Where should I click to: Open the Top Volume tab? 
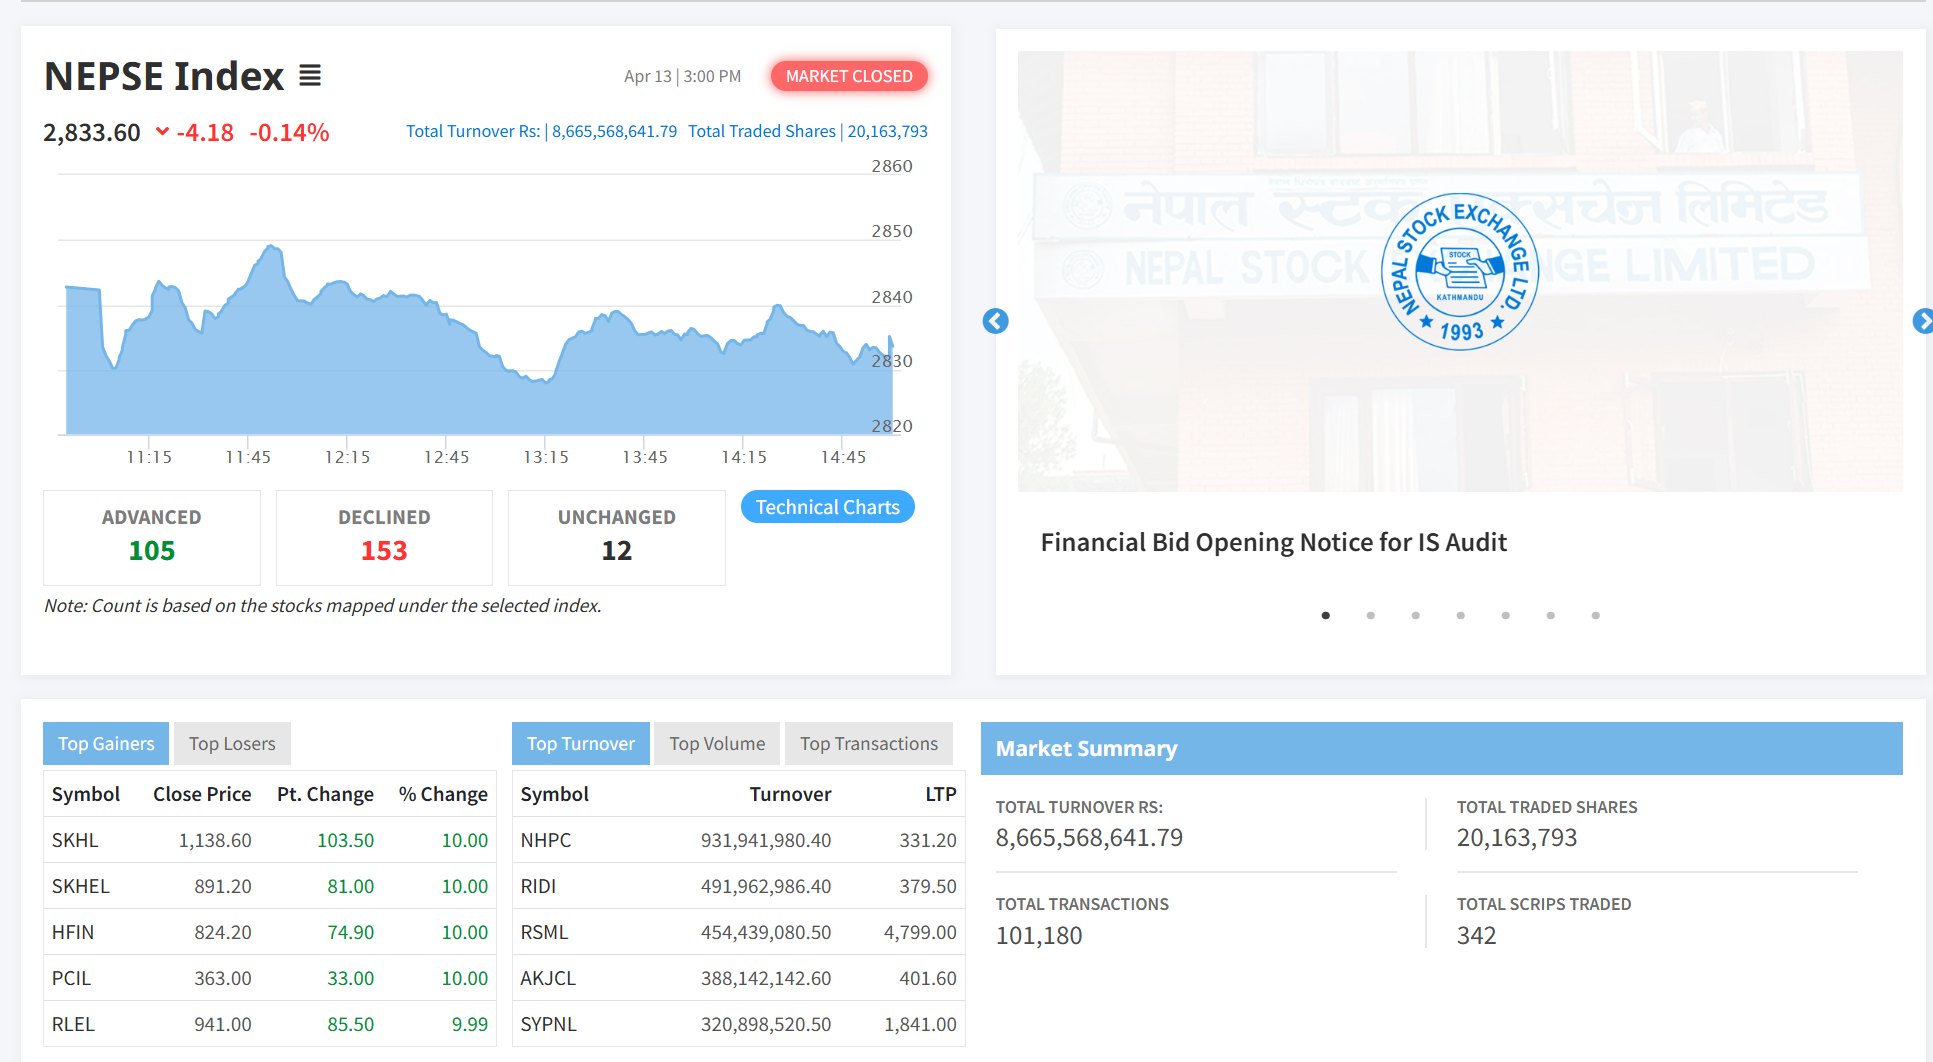click(x=717, y=744)
